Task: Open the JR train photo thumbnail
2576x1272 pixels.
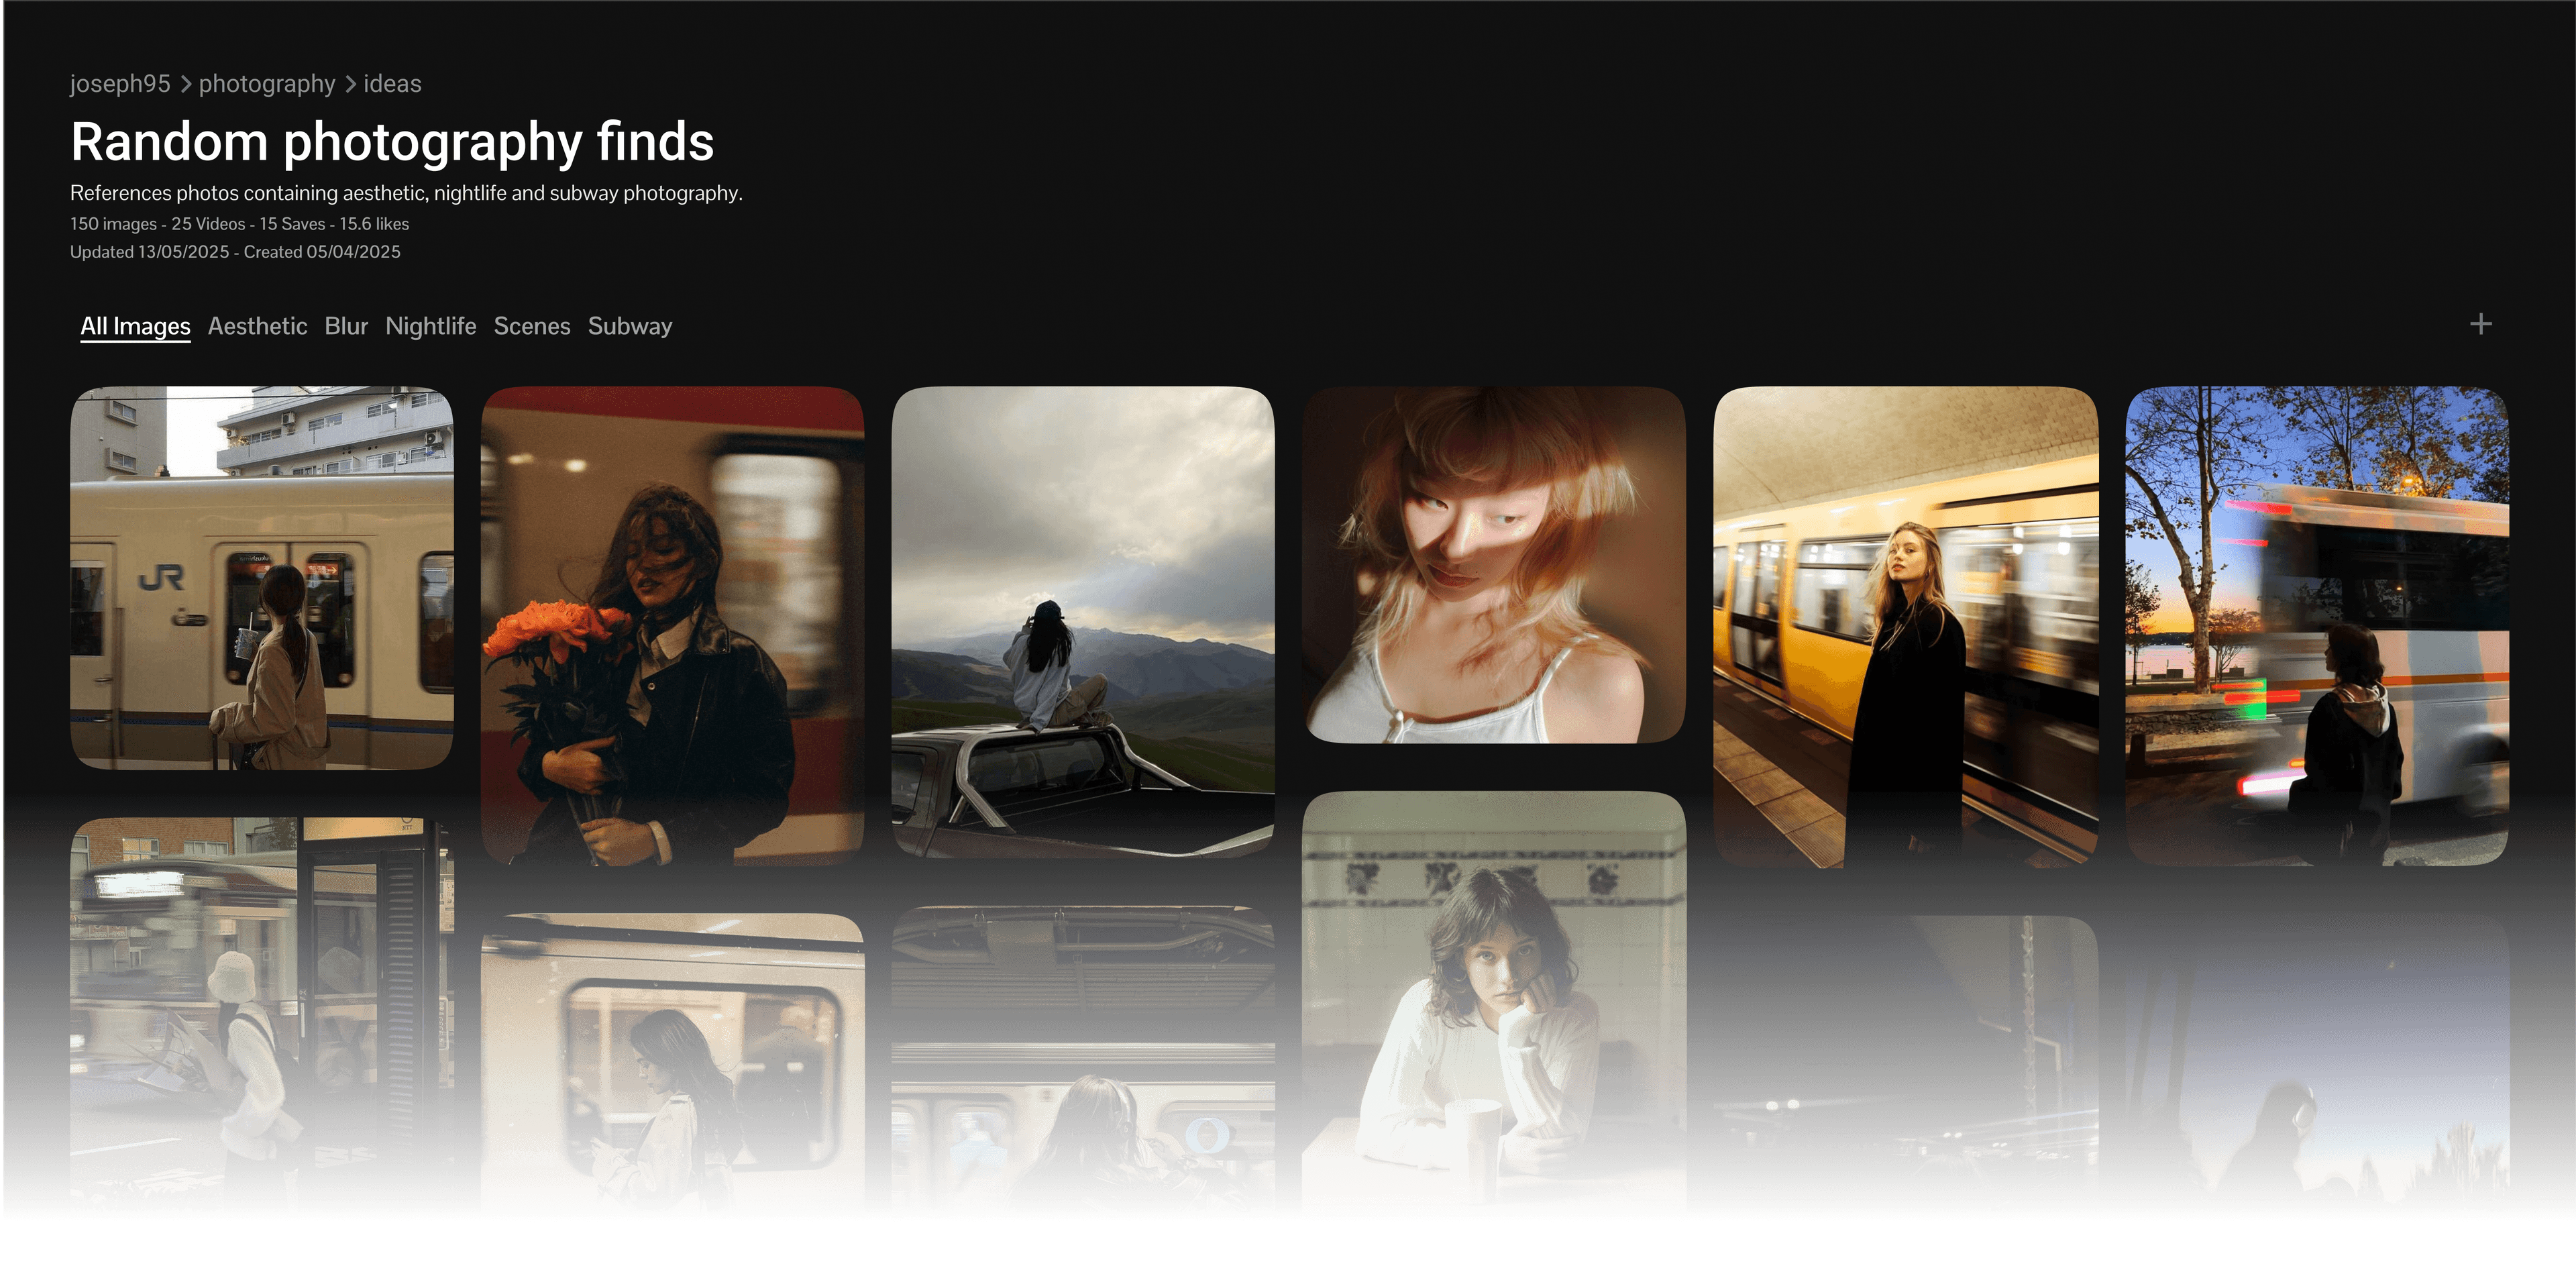Action: 262,578
